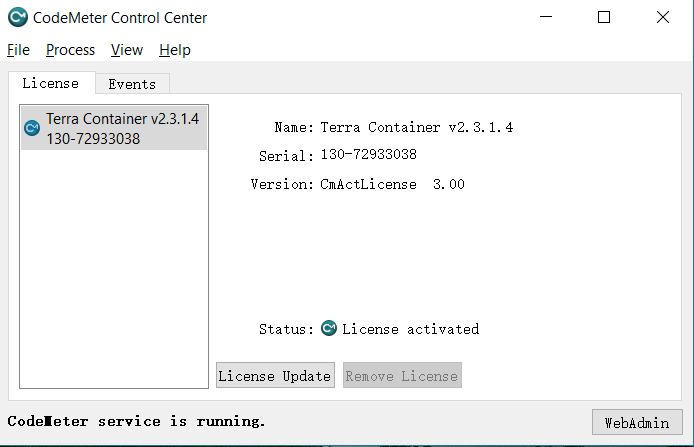Image resolution: width=694 pixels, height=447 pixels.
Task: Click the License Update button
Action: (x=275, y=375)
